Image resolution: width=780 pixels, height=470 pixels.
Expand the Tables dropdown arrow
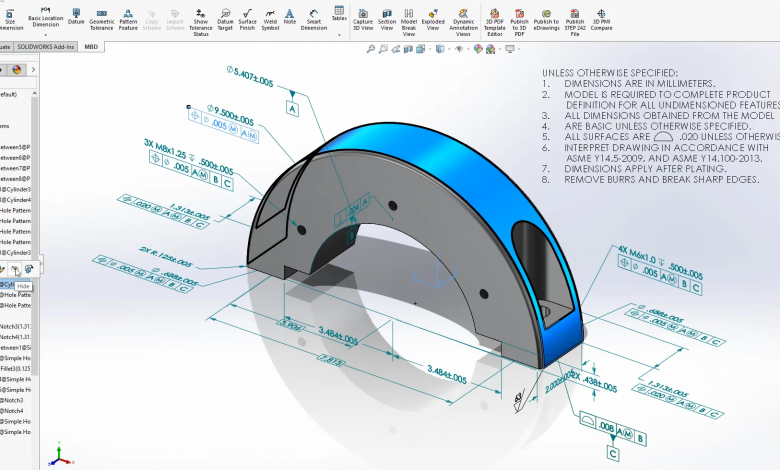click(x=339, y=35)
